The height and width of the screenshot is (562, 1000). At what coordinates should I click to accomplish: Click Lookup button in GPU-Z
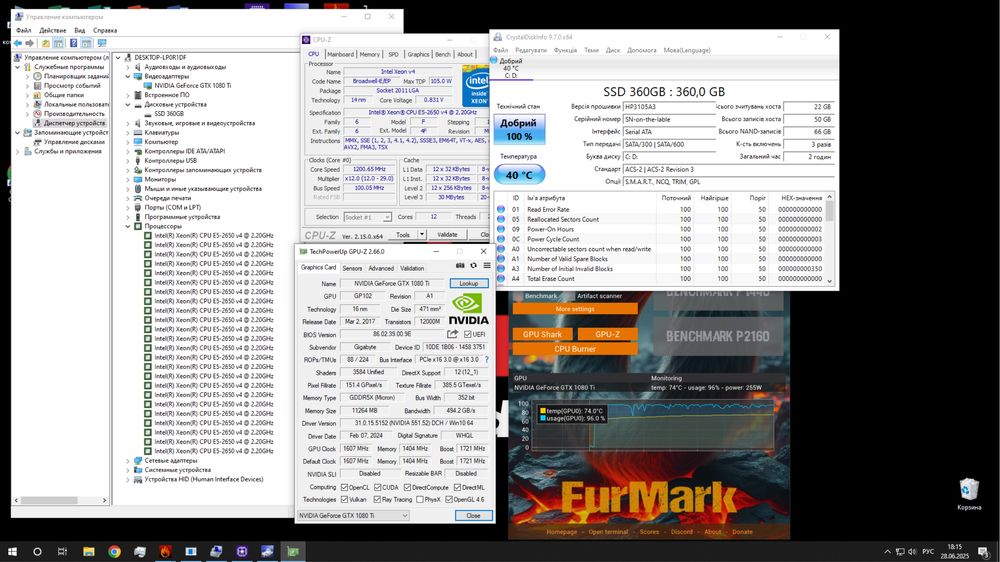coord(469,283)
